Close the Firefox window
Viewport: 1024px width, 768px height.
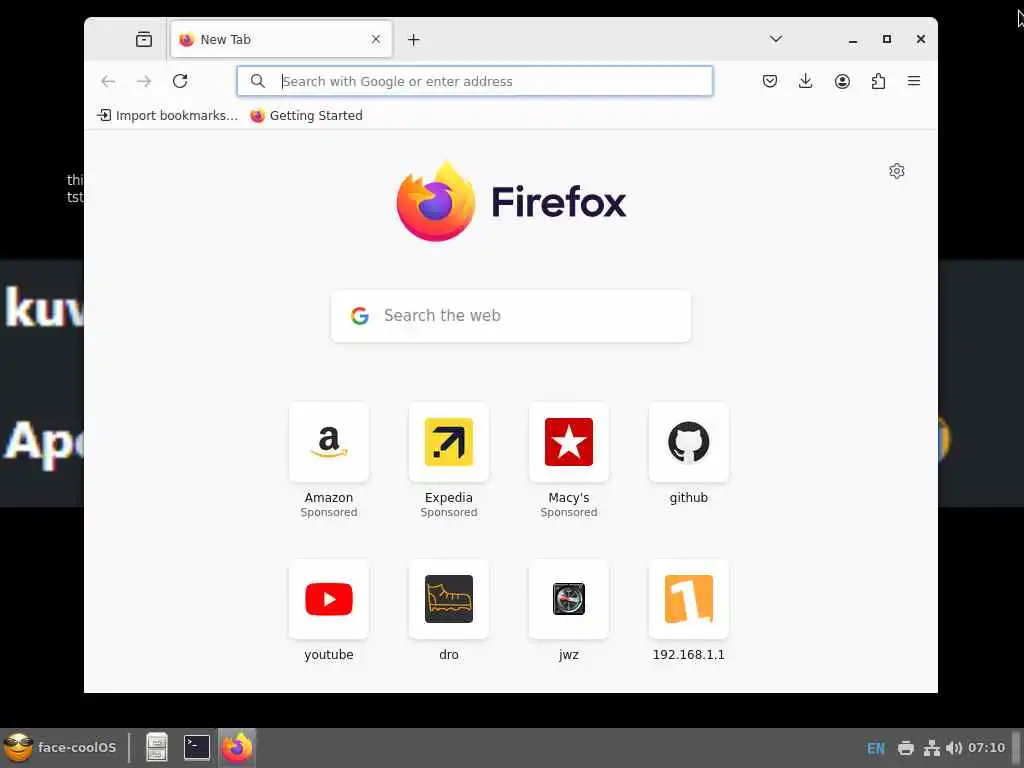[921, 39]
